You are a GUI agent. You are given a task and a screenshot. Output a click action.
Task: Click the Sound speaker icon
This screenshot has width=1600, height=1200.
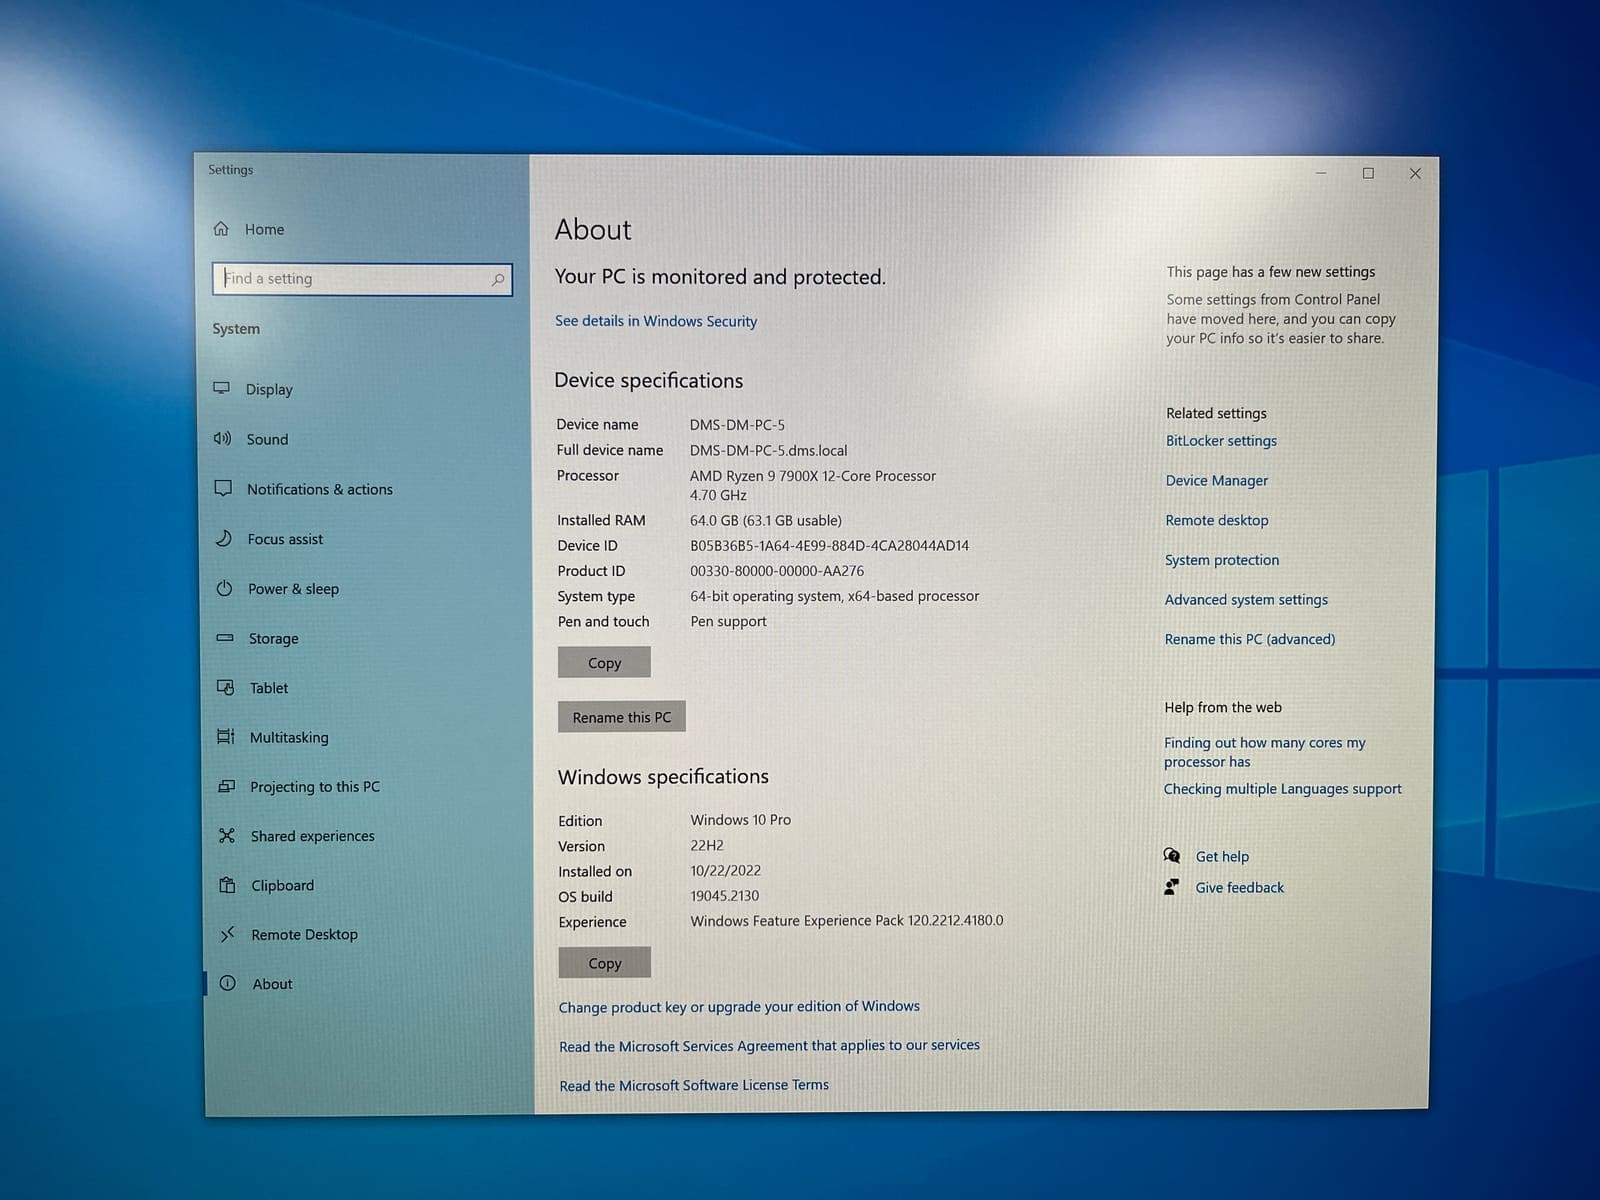222,438
